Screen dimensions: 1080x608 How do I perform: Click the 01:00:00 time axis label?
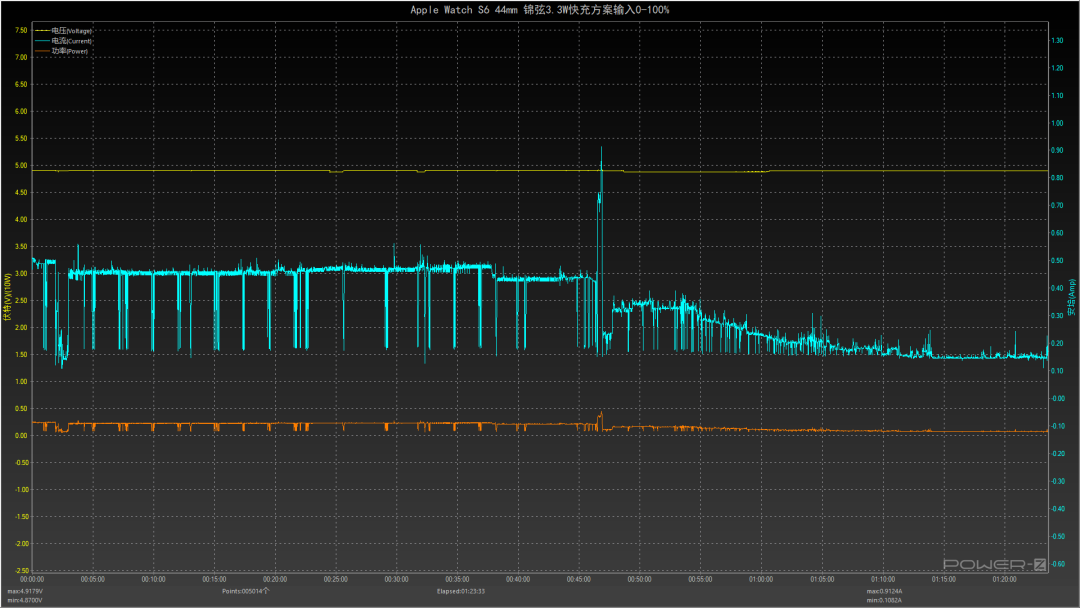point(761,580)
